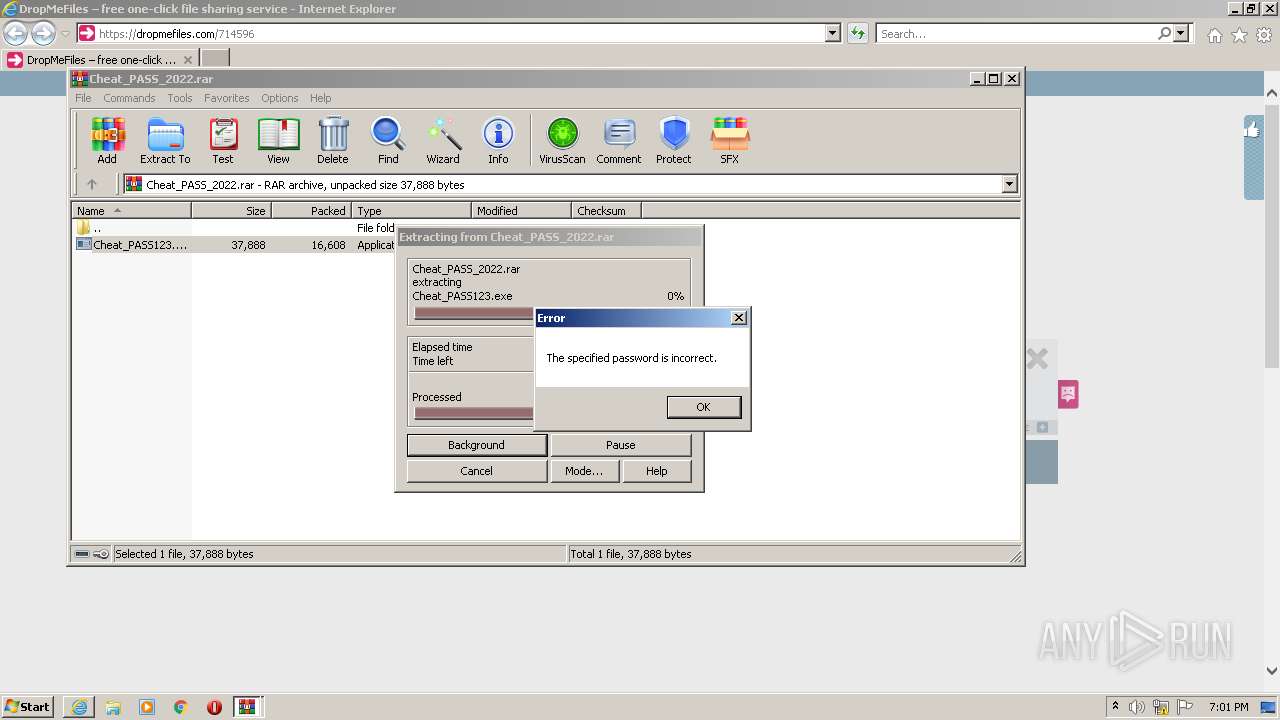Open the Commands menu

click(129, 98)
